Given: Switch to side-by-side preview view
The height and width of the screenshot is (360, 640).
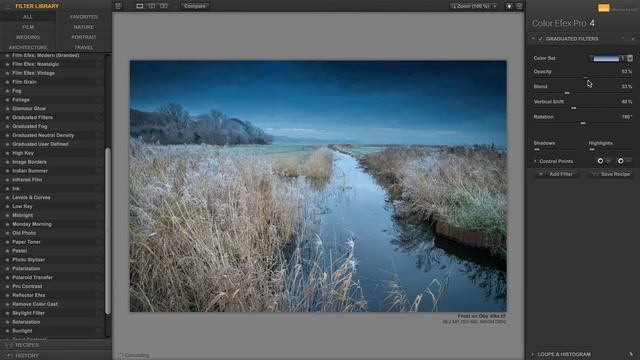Looking at the screenshot, I should click(164, 6).
